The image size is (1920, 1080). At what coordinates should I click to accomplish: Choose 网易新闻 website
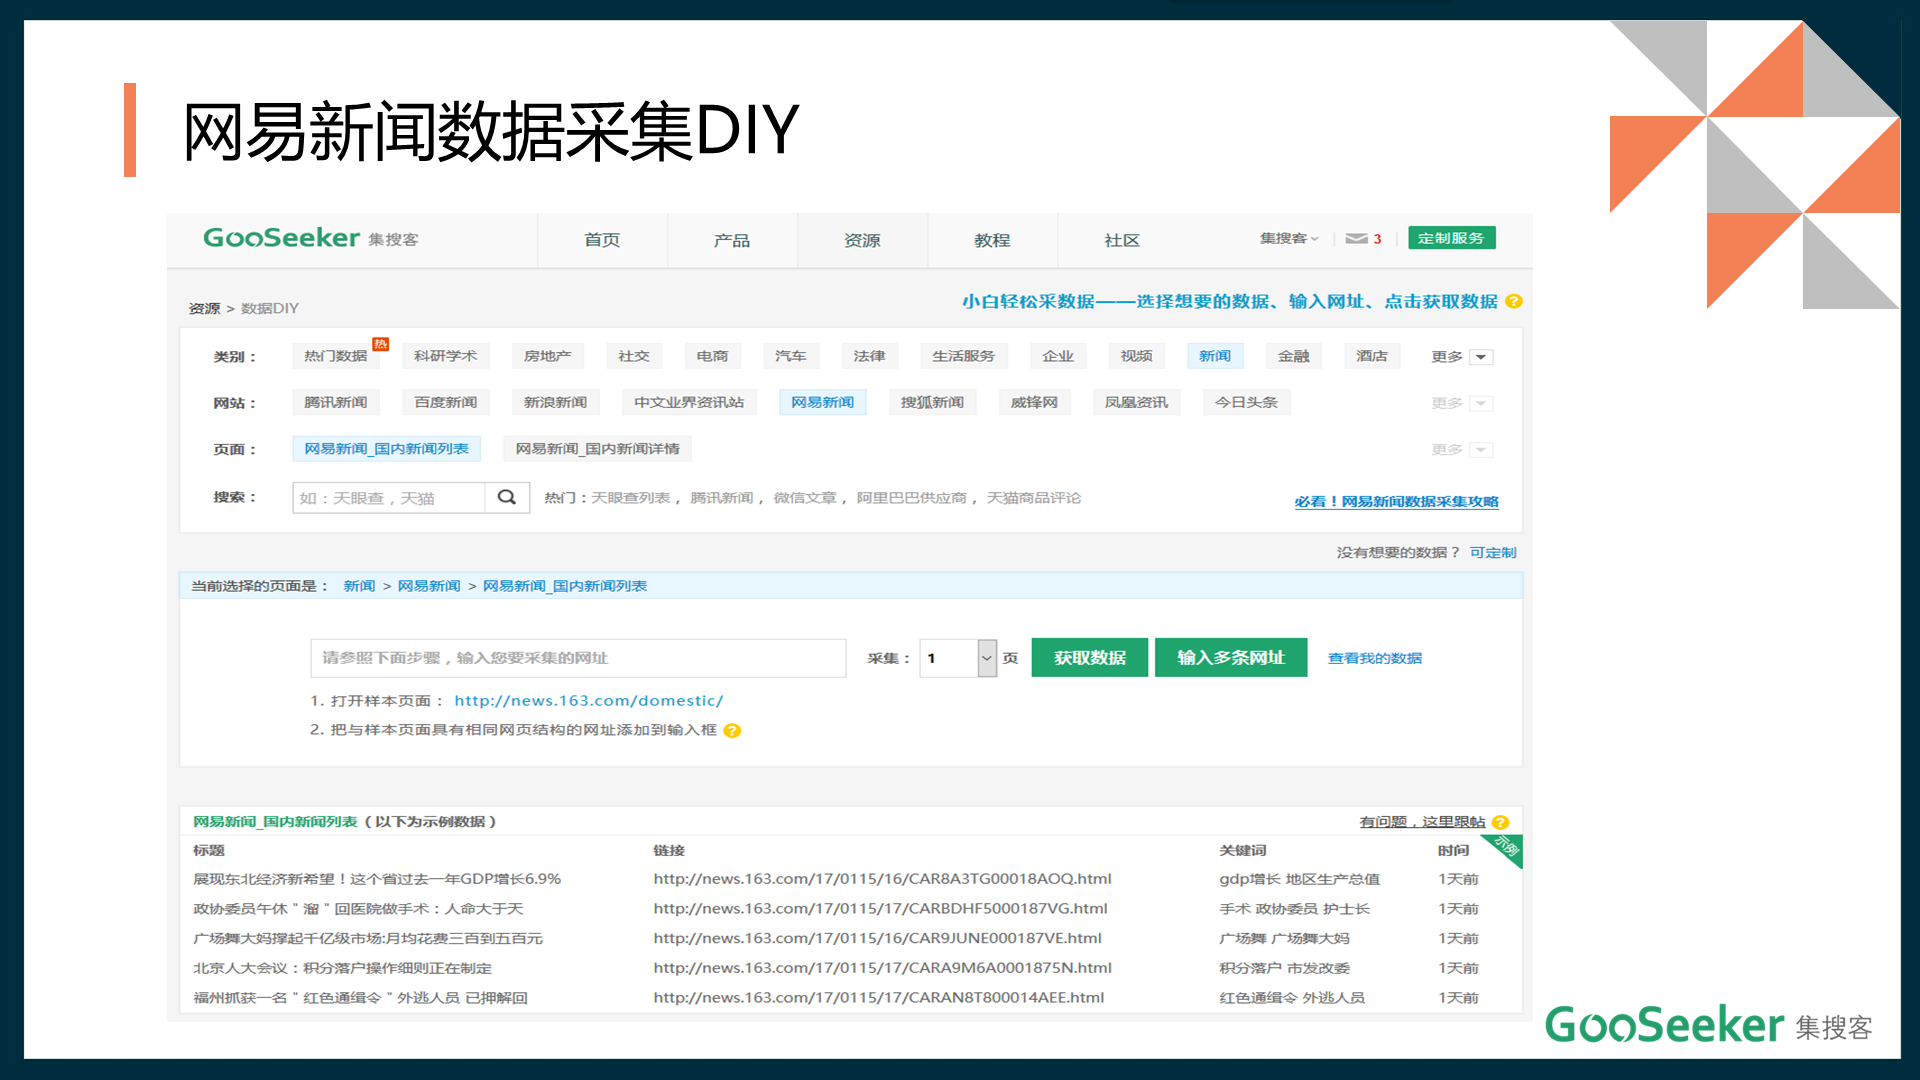823,402
